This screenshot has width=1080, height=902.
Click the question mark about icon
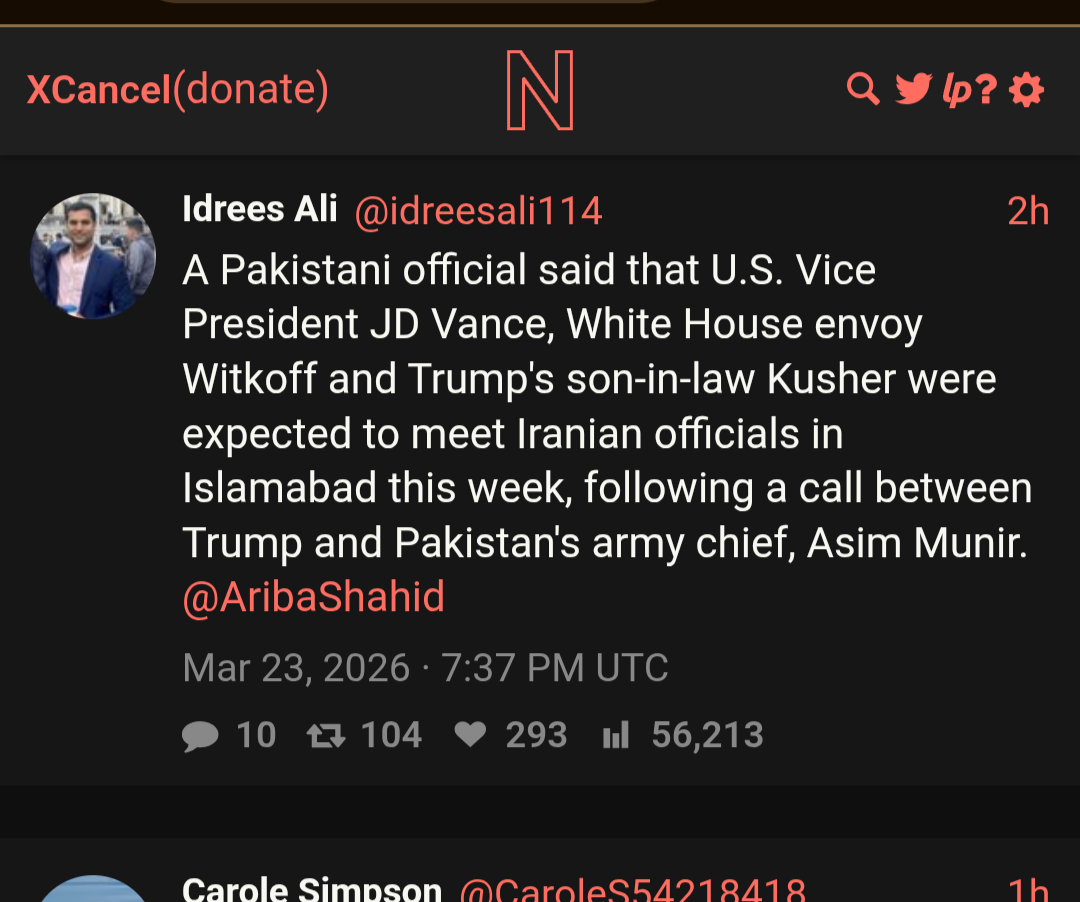tap(987, 90)
